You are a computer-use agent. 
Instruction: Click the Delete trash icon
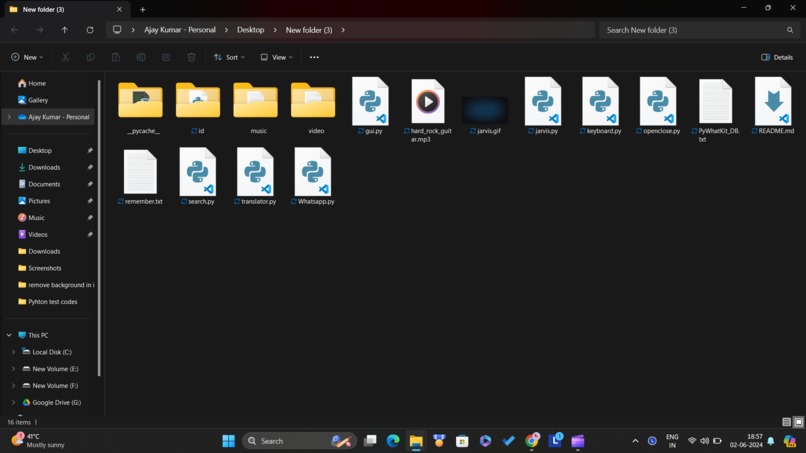coord(191,57)
